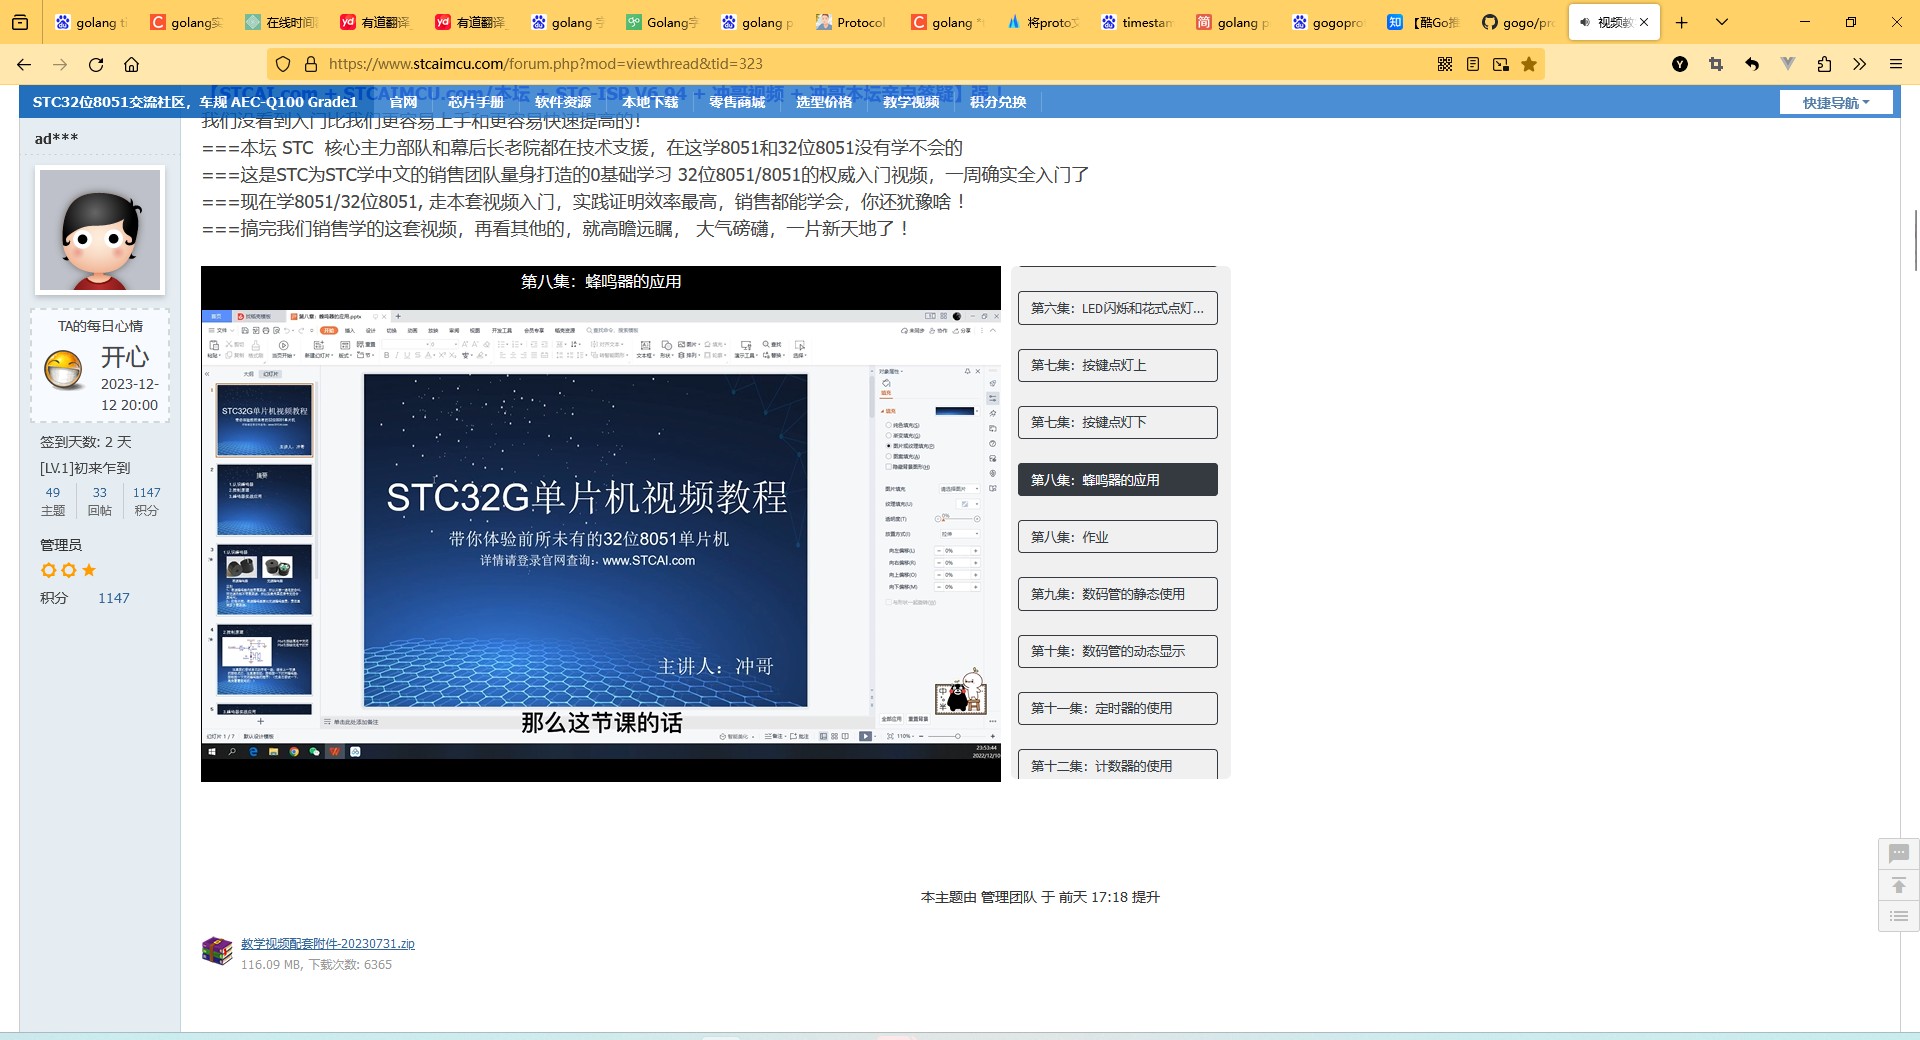Open the browser home page

pyautogui.click(x=131, y=64)
